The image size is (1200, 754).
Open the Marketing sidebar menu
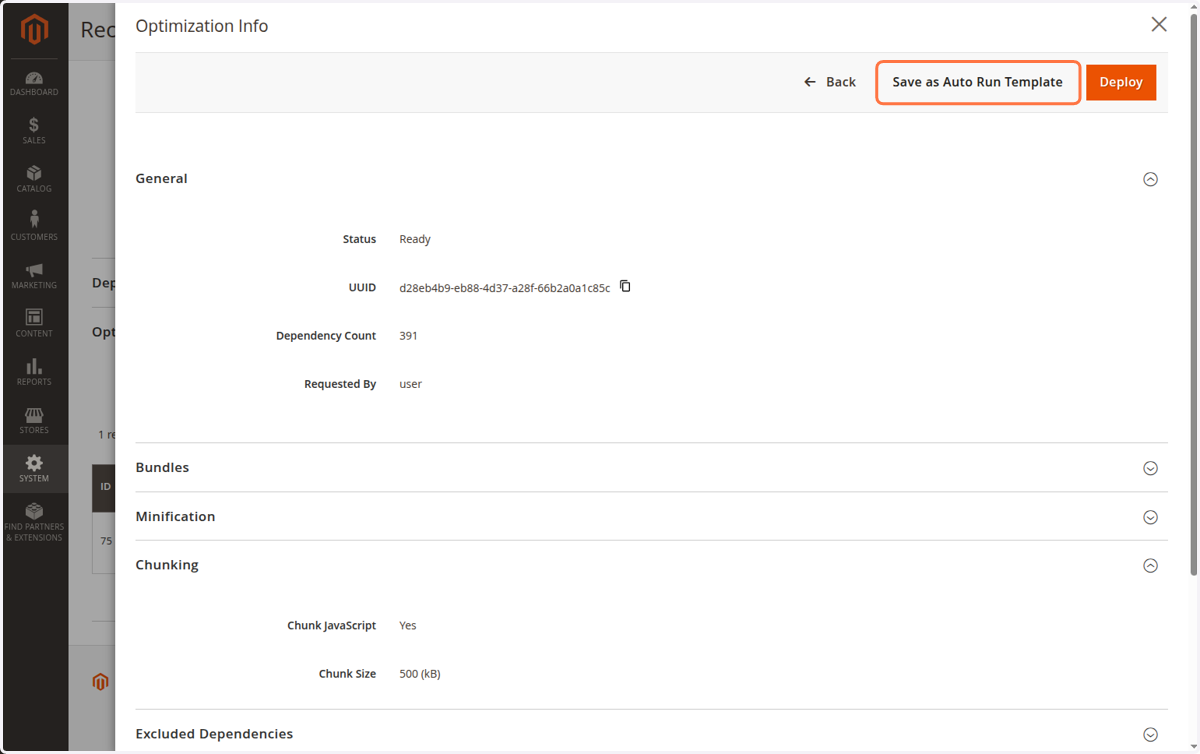[34, 276]
